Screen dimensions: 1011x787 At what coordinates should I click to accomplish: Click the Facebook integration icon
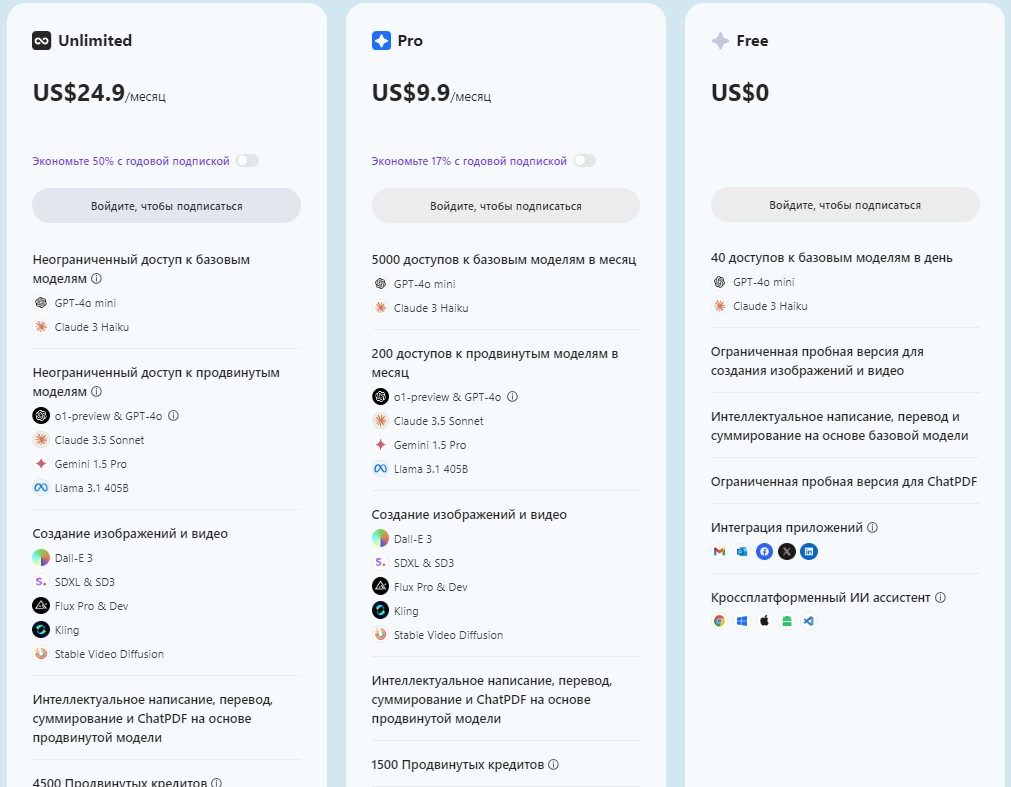pyautogui.click(x=764, y=551)
